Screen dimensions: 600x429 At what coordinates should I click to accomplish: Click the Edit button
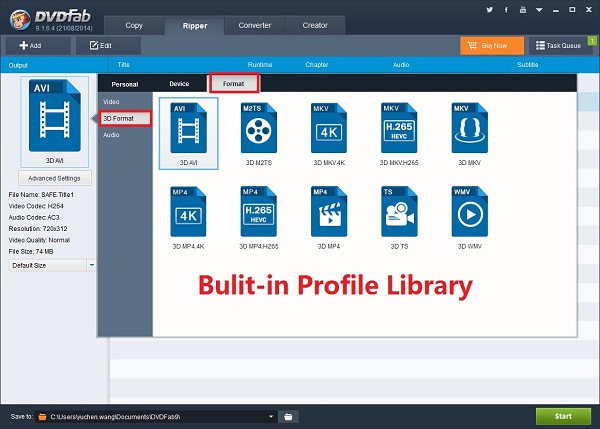(x=108, y=46)
